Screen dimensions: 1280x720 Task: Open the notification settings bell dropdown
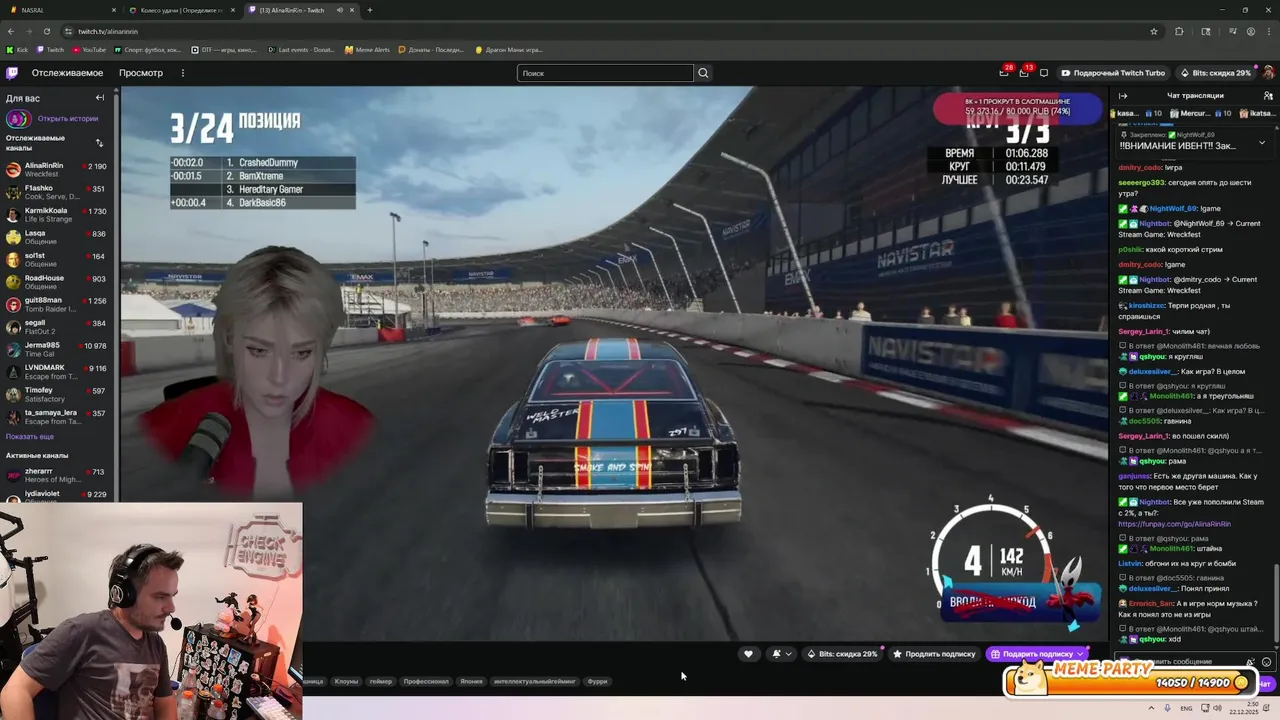tap(781, 654)
